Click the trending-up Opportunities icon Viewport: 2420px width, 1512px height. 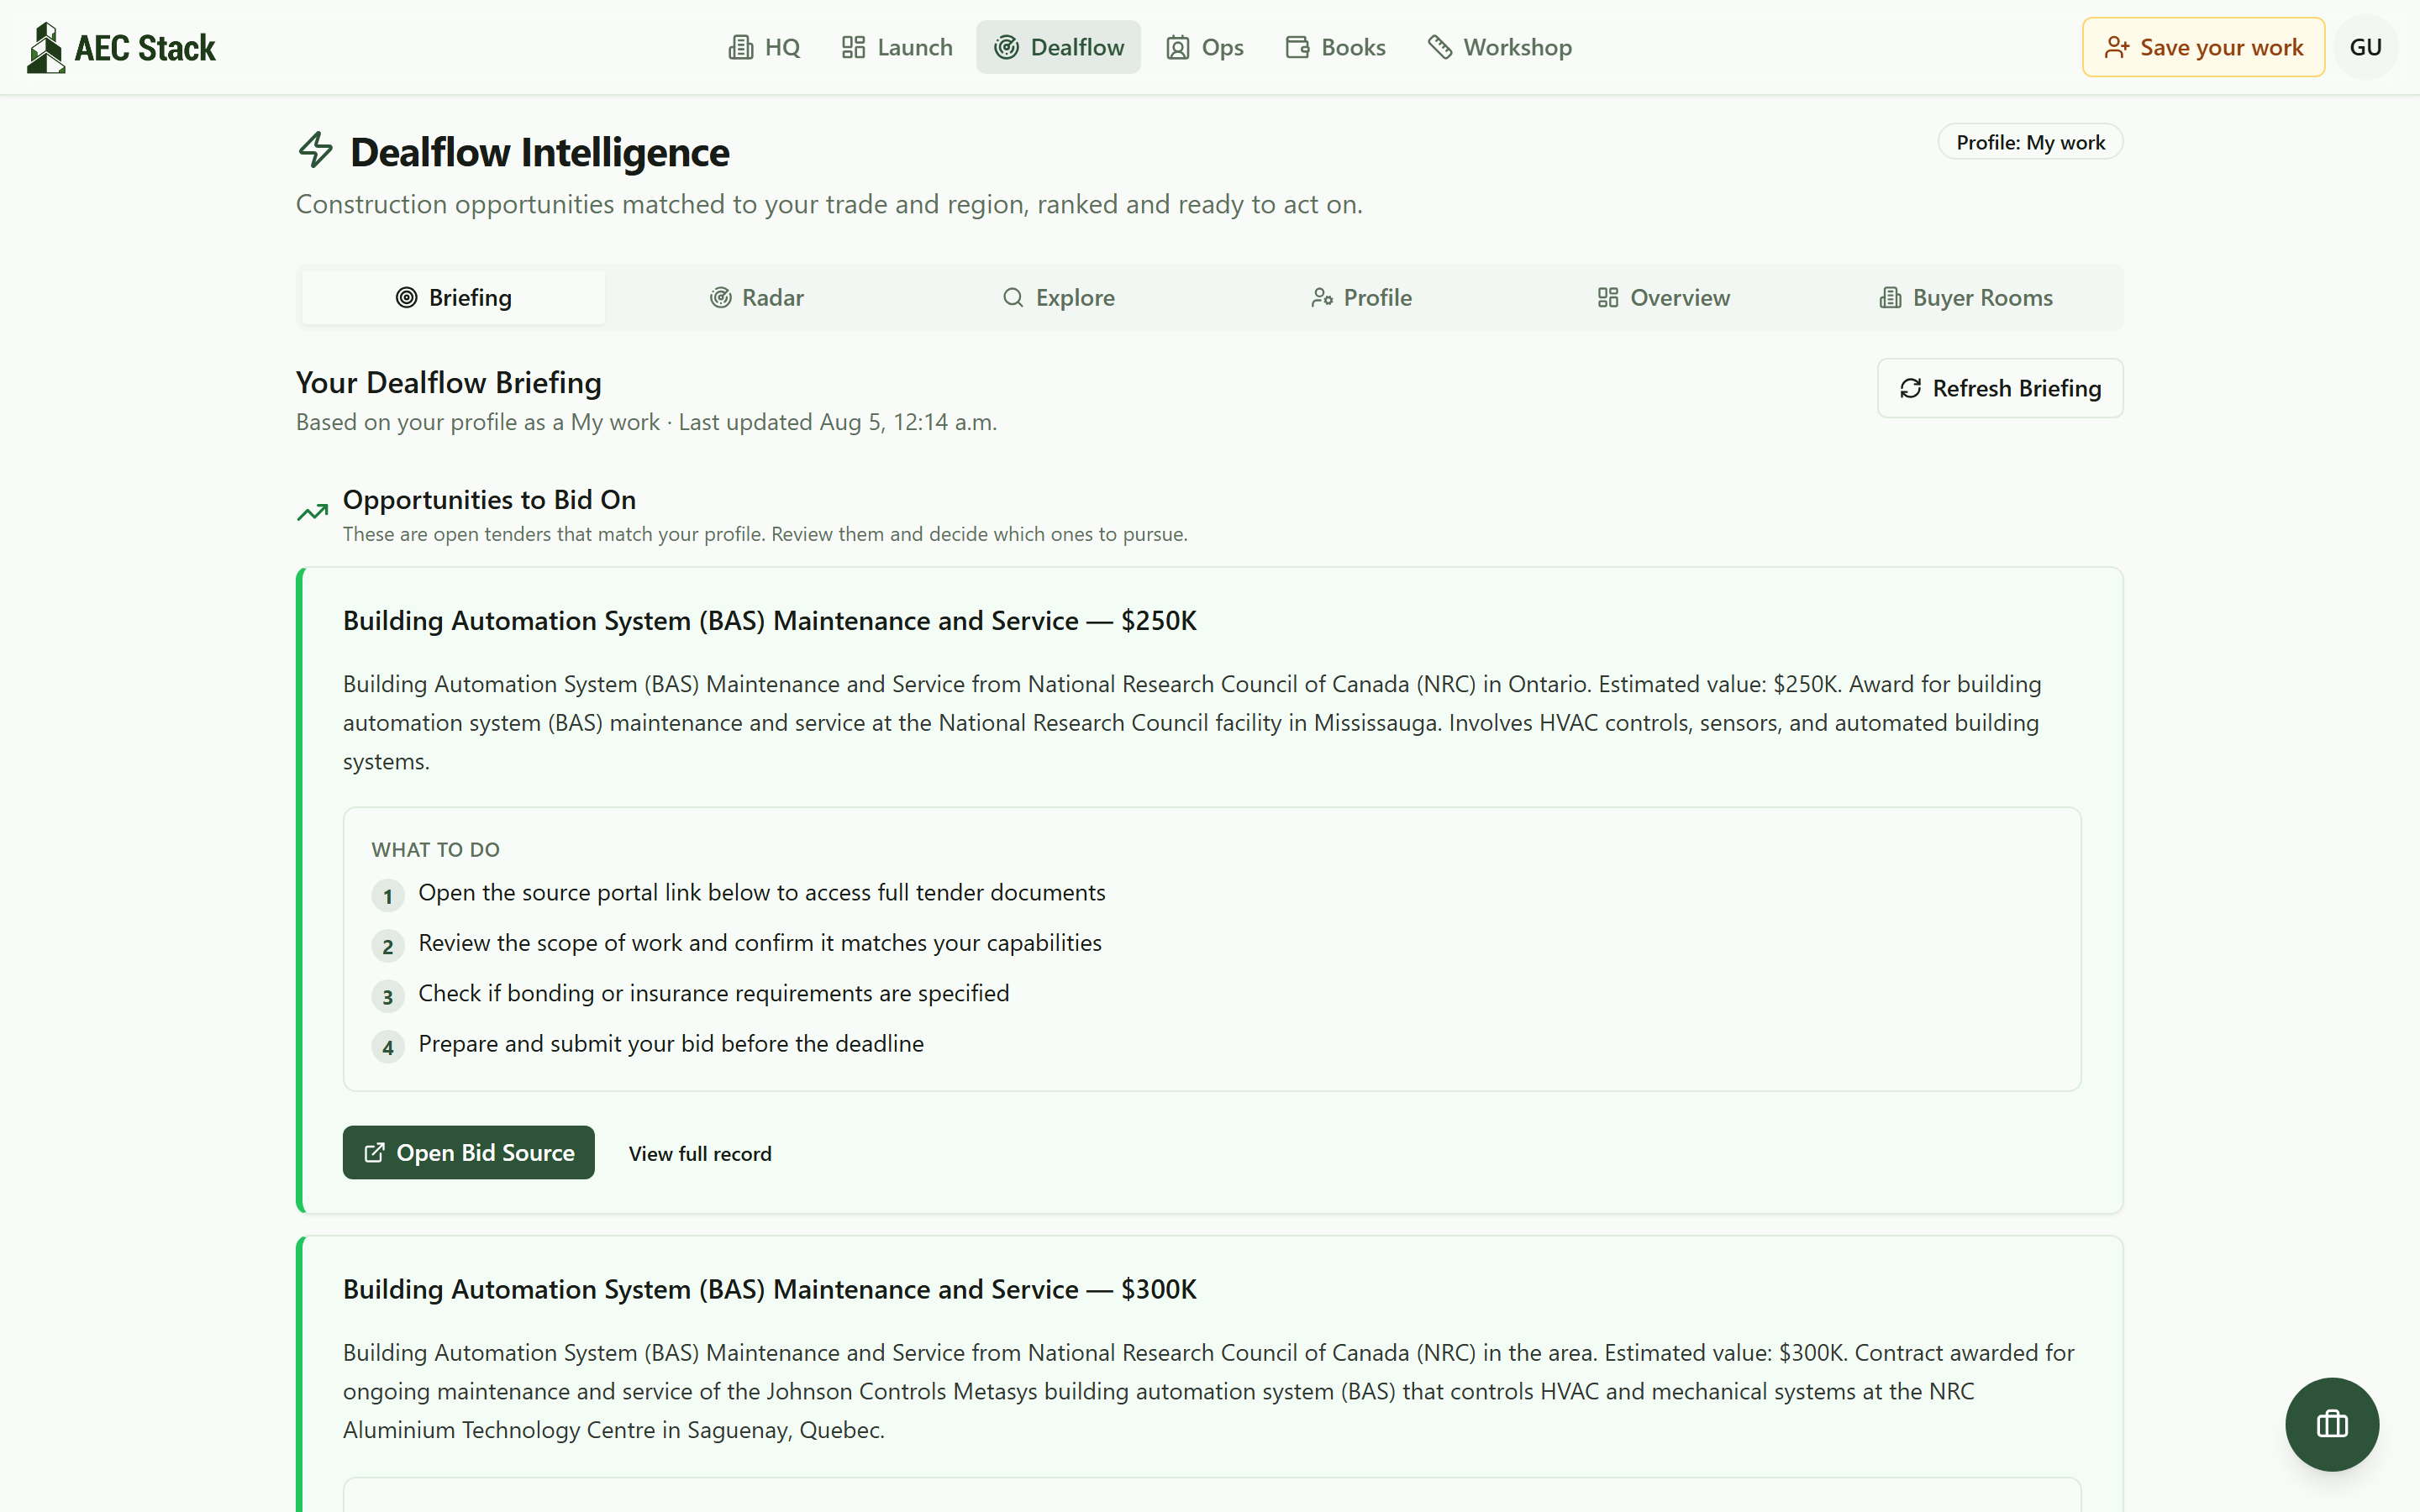click(312, 512)
